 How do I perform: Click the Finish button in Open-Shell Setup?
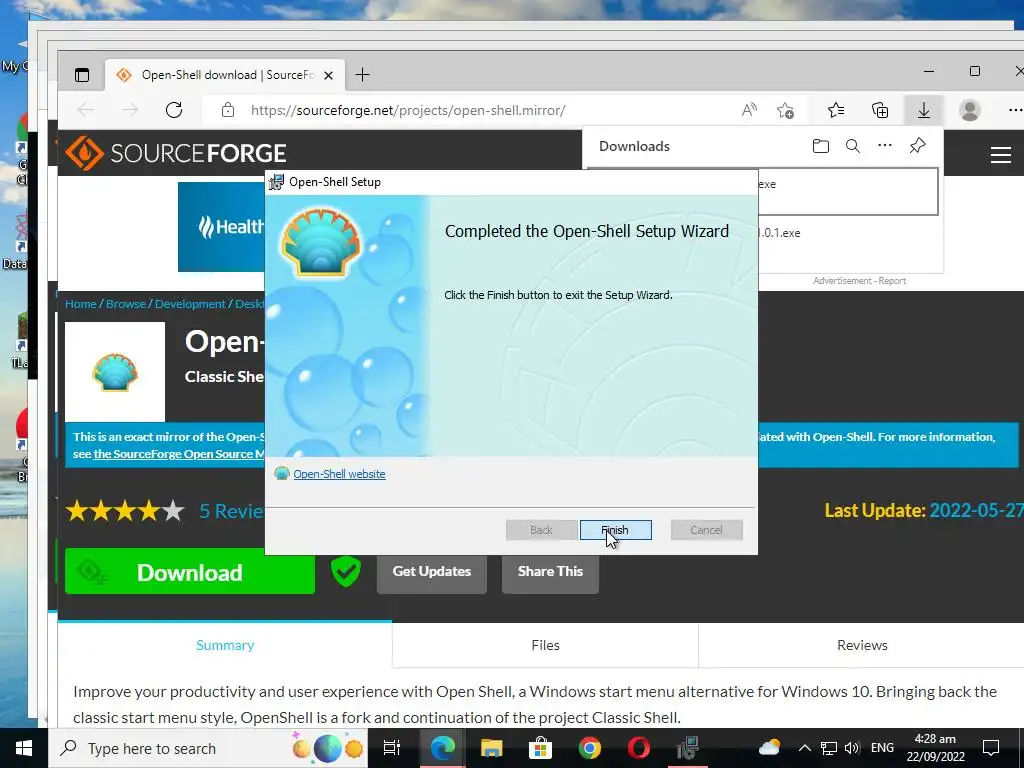[615, 530]
